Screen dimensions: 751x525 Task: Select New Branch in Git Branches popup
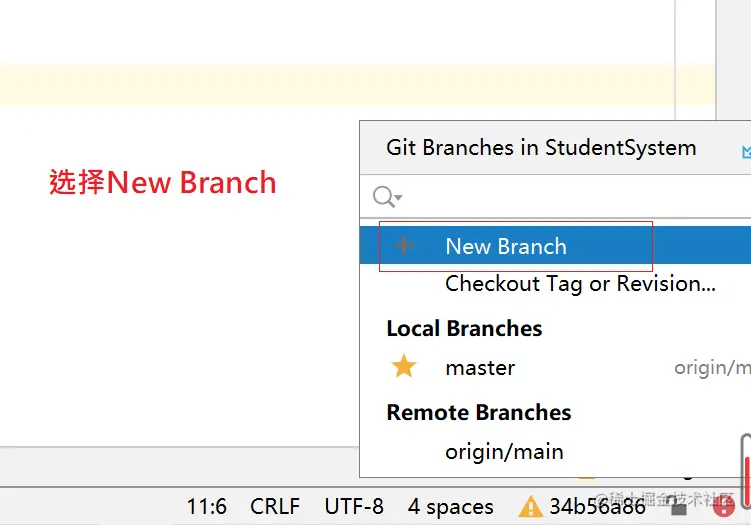pyautogui.click(x=555, y=246)
